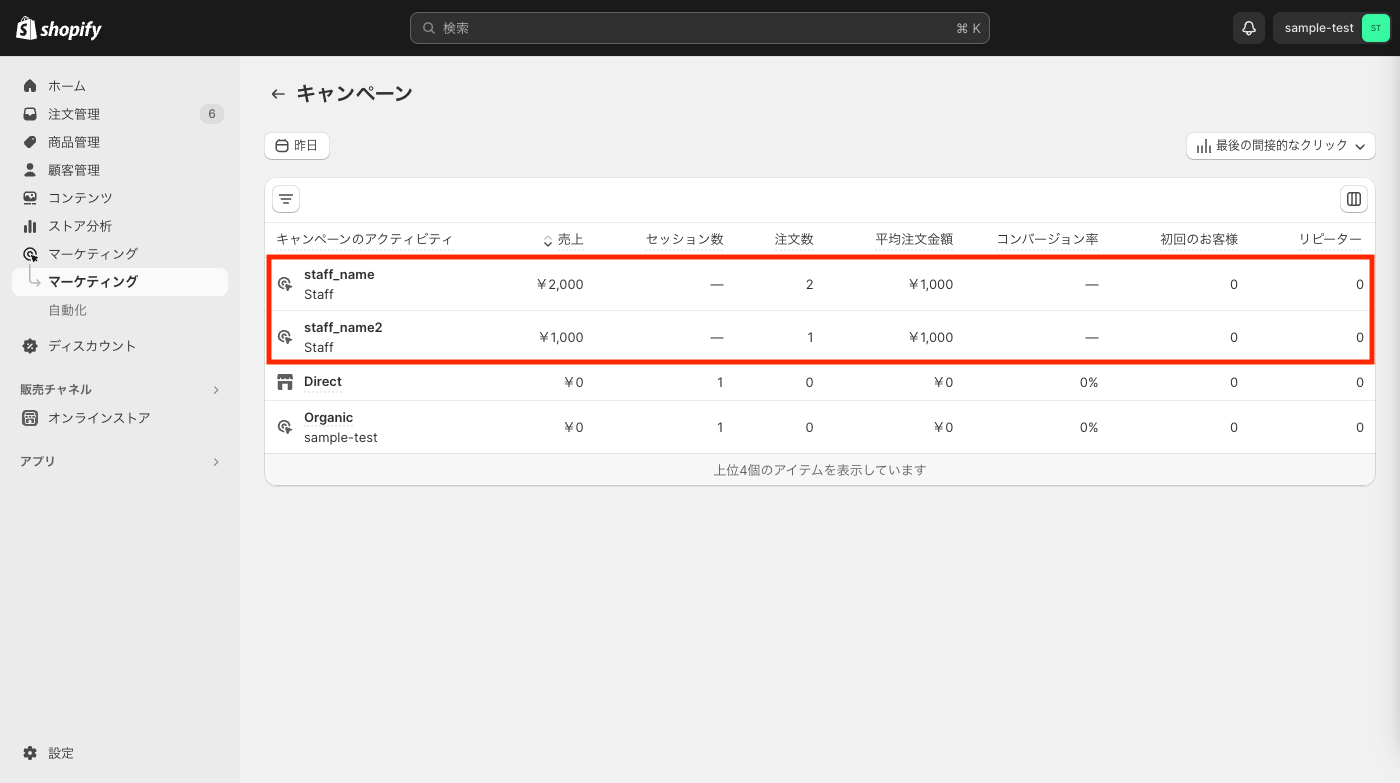Click the back arrow next to キャンペーン
Screen dimensions: 1400x783
(278, 94)
